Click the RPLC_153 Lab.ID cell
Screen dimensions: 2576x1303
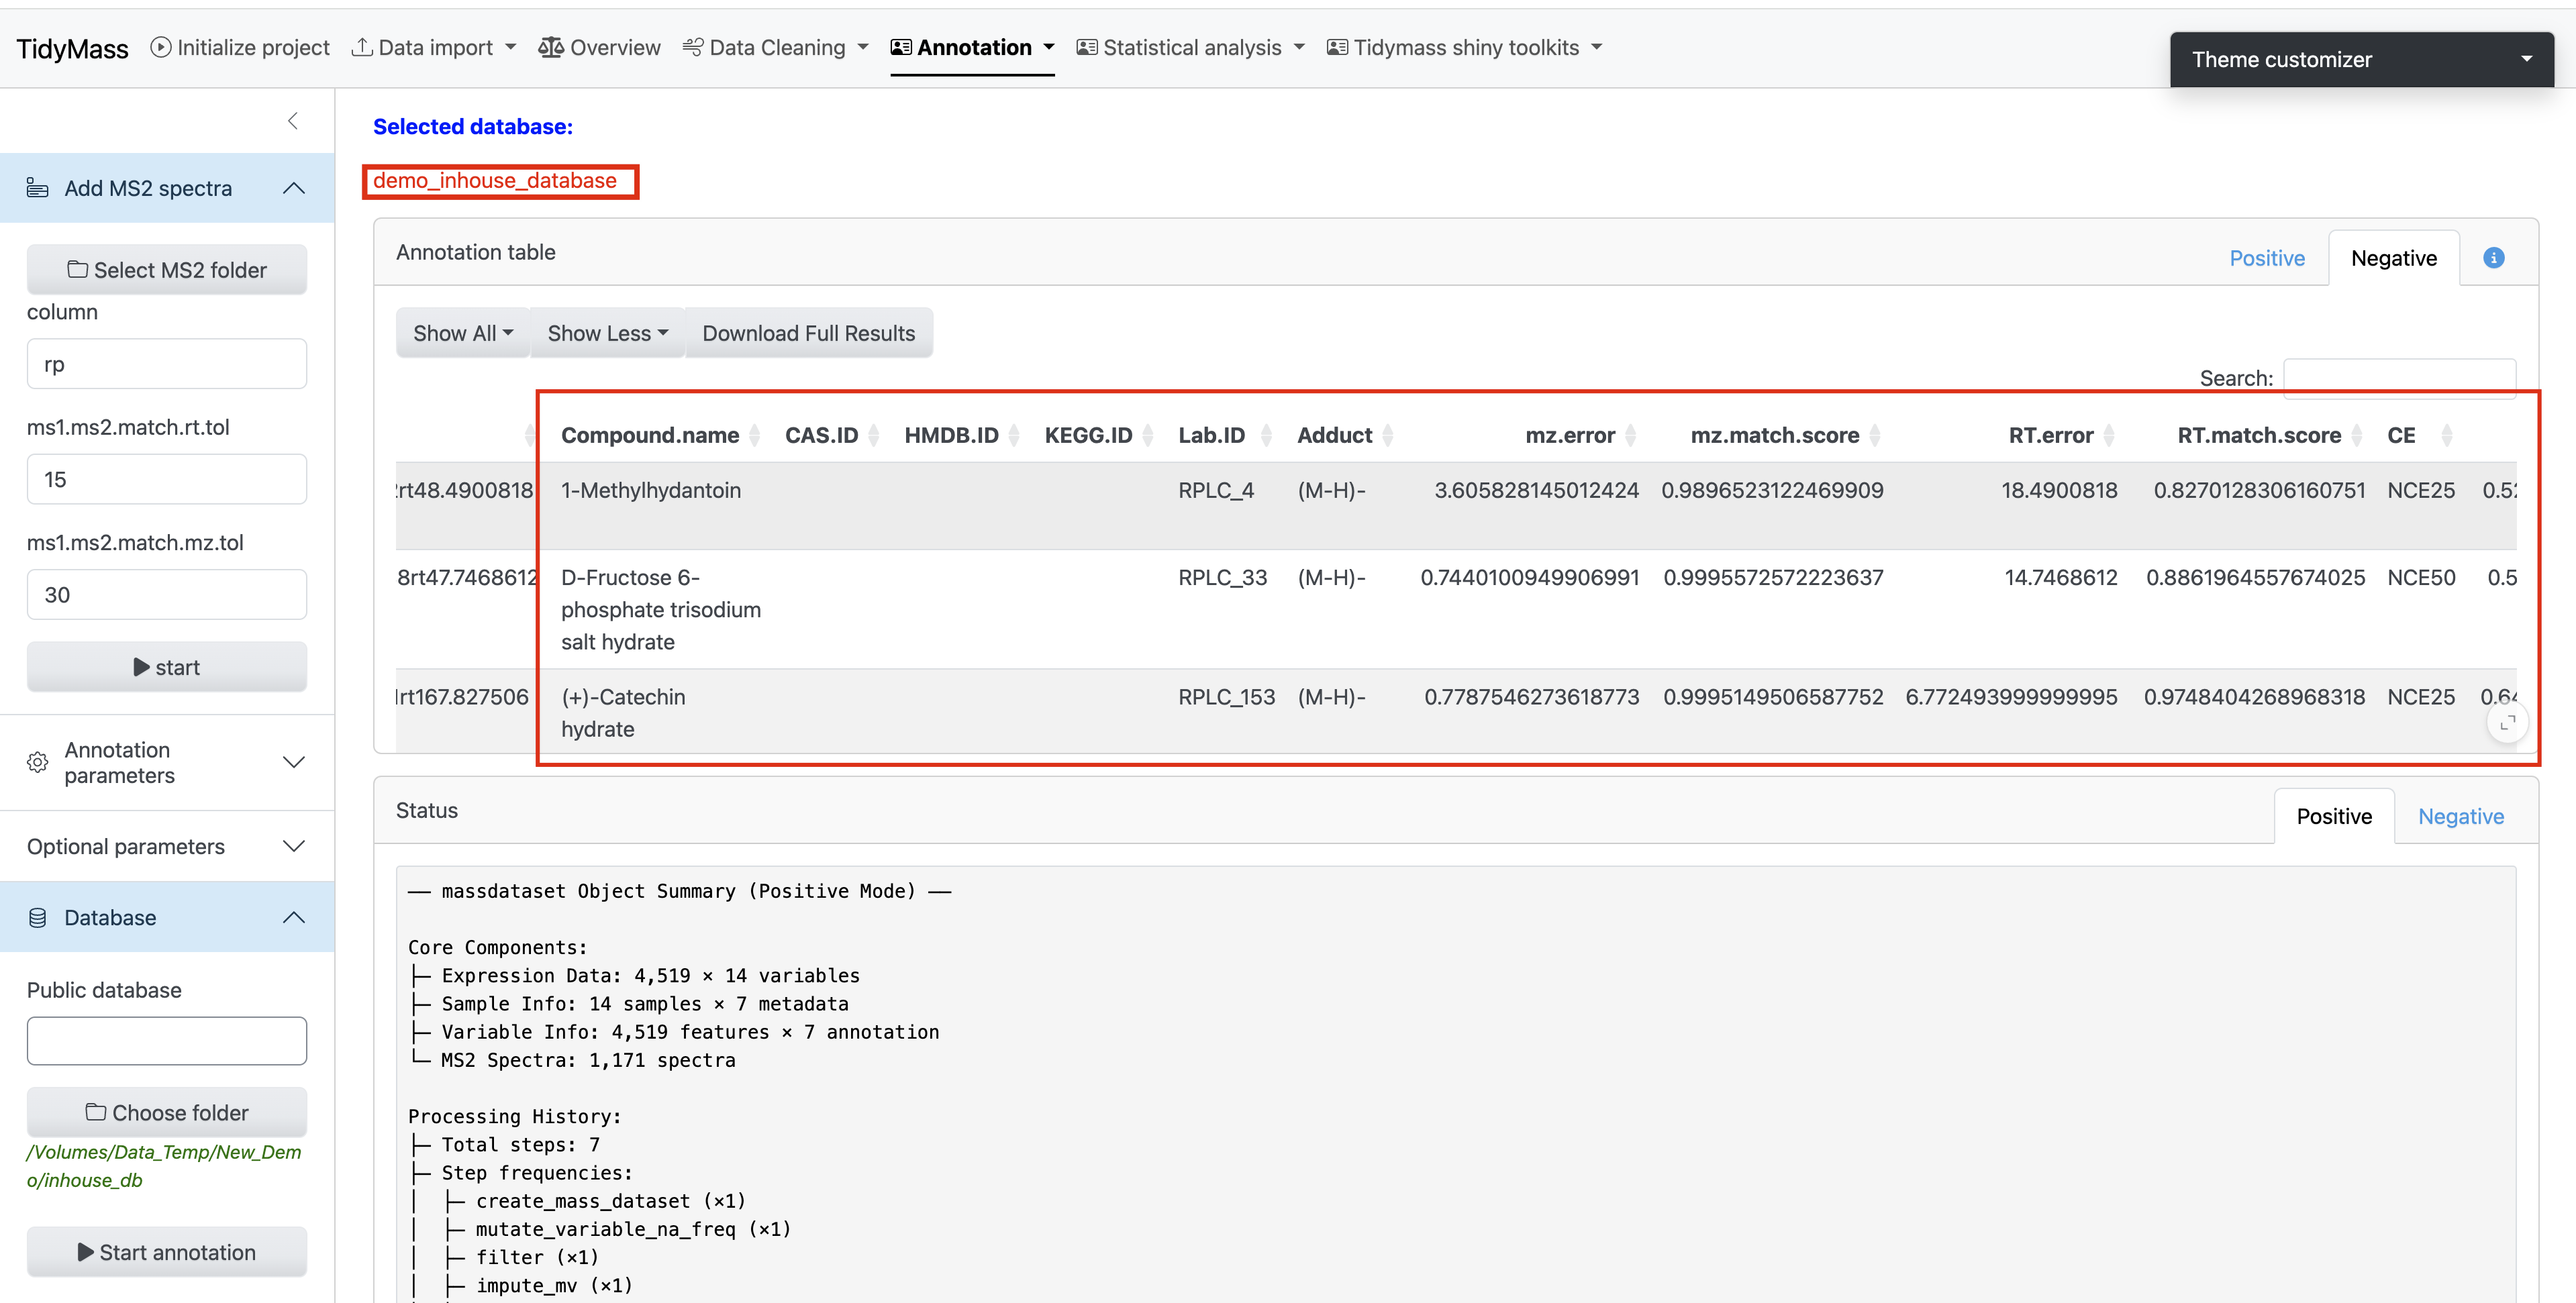point(1226,697)
